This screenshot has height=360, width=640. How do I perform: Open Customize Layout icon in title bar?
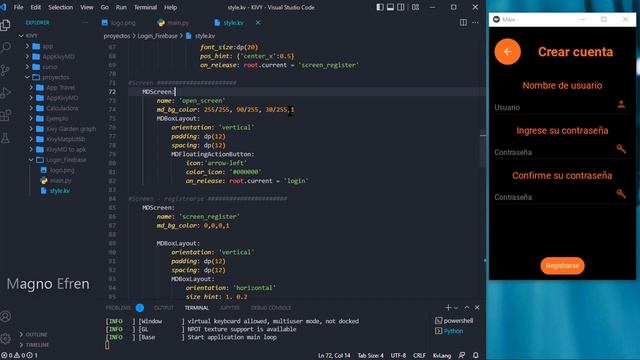point(415,7)
